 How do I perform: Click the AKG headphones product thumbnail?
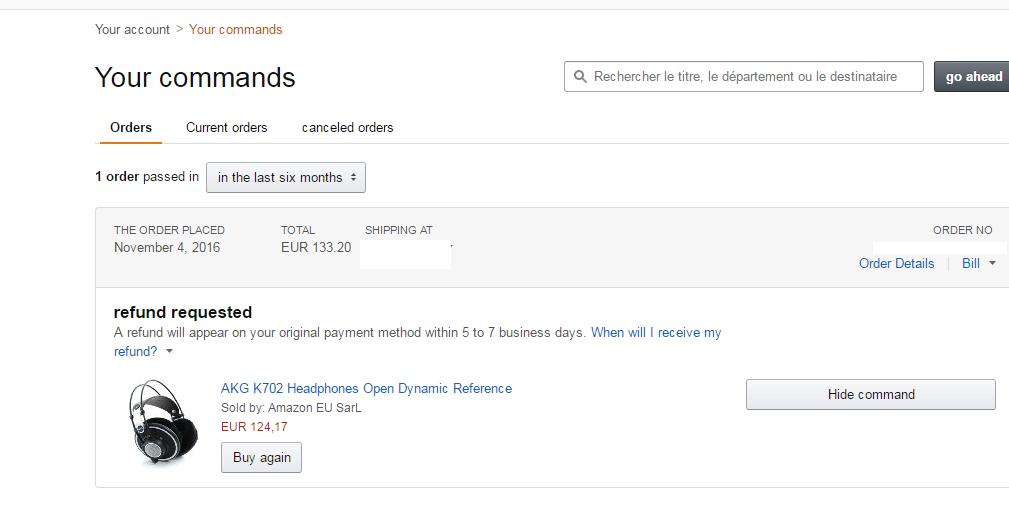point(151,422)
